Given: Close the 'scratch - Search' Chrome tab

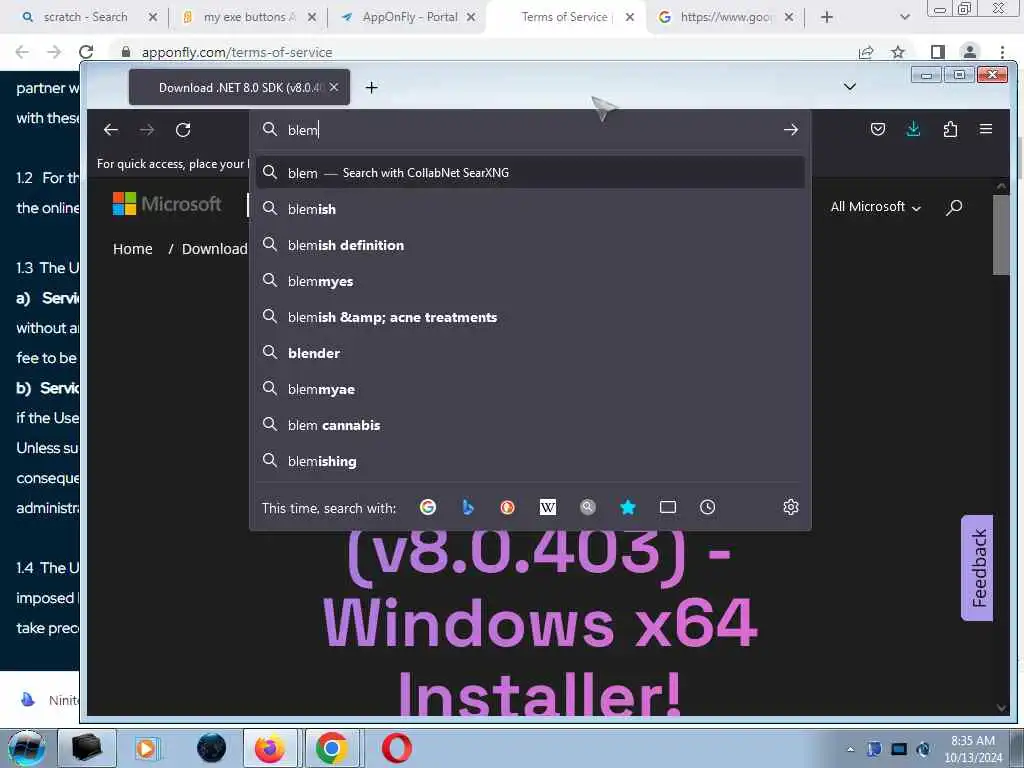Looking at the screenshot, I should [153, 17].
